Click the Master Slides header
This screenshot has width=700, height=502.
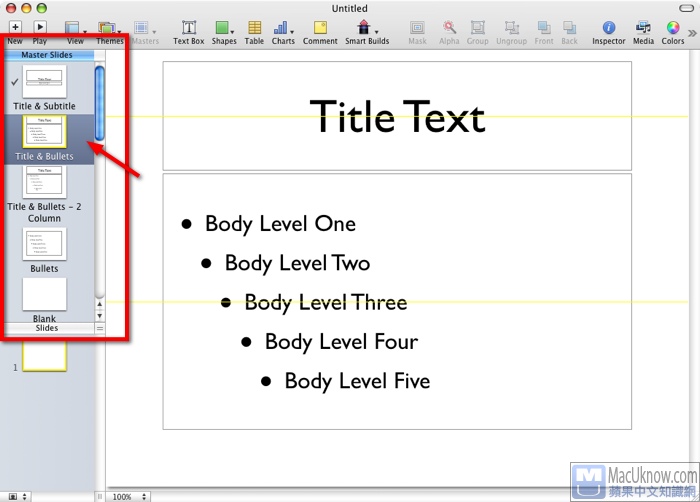coord(47,55)
